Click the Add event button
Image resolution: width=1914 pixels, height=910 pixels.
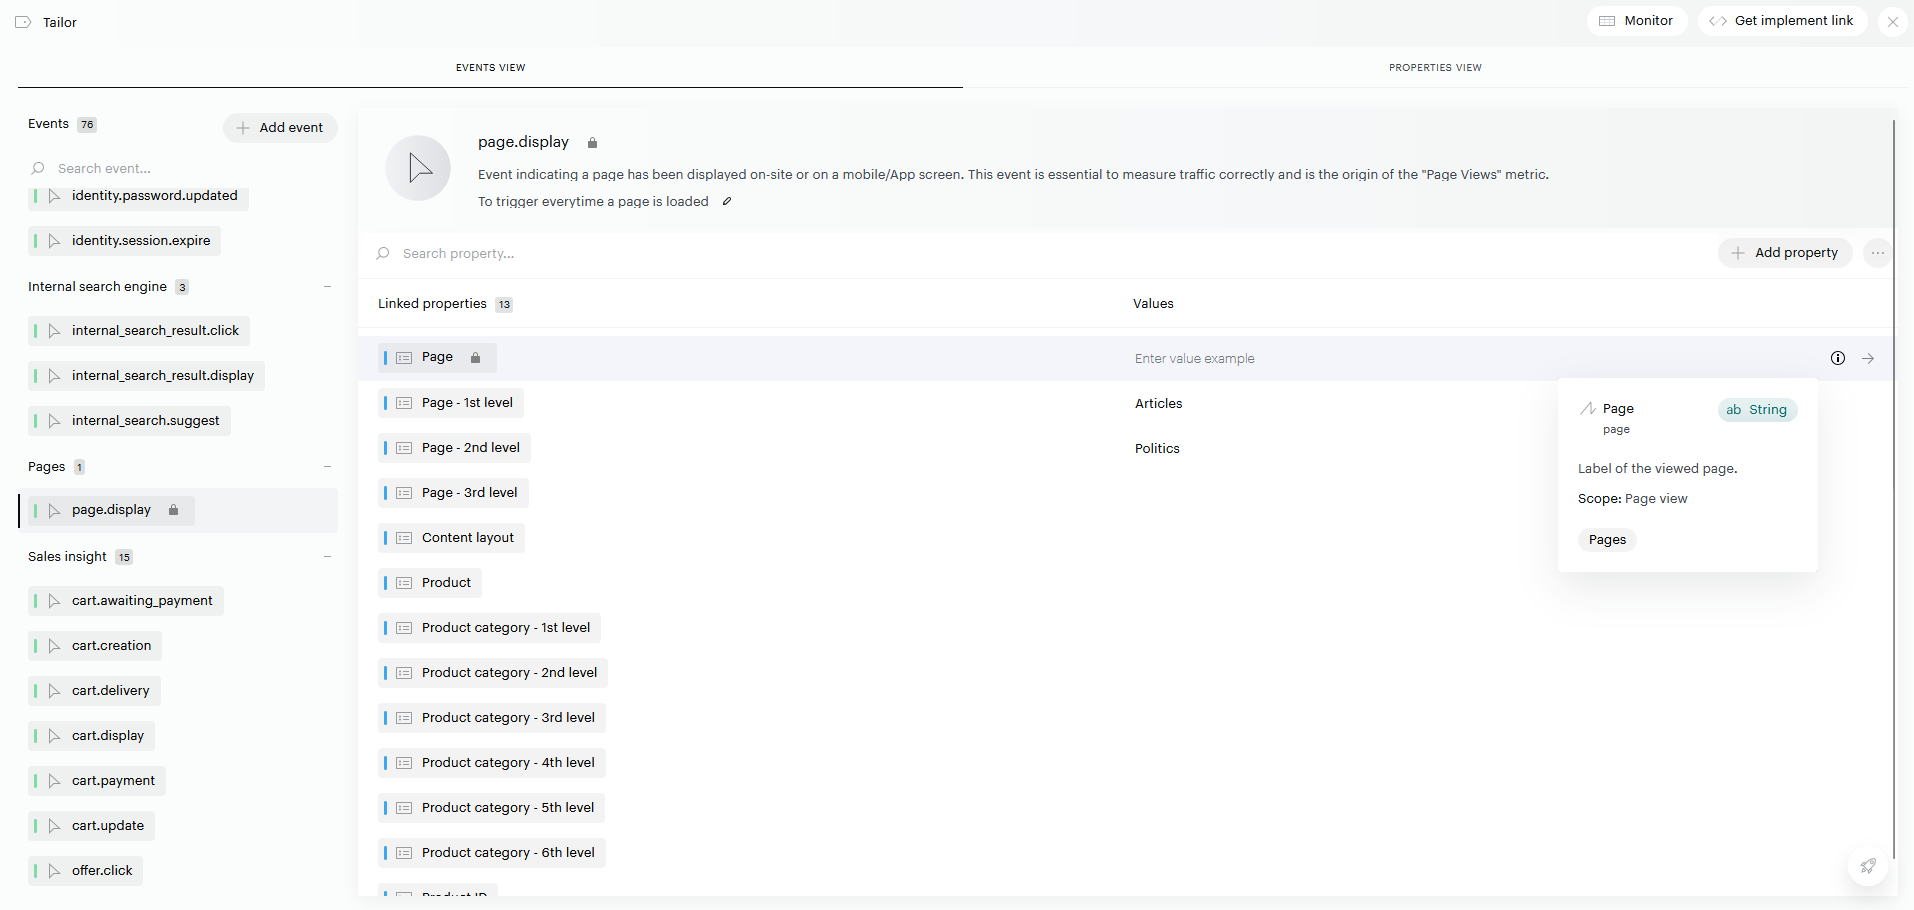[x=280, y=128]
